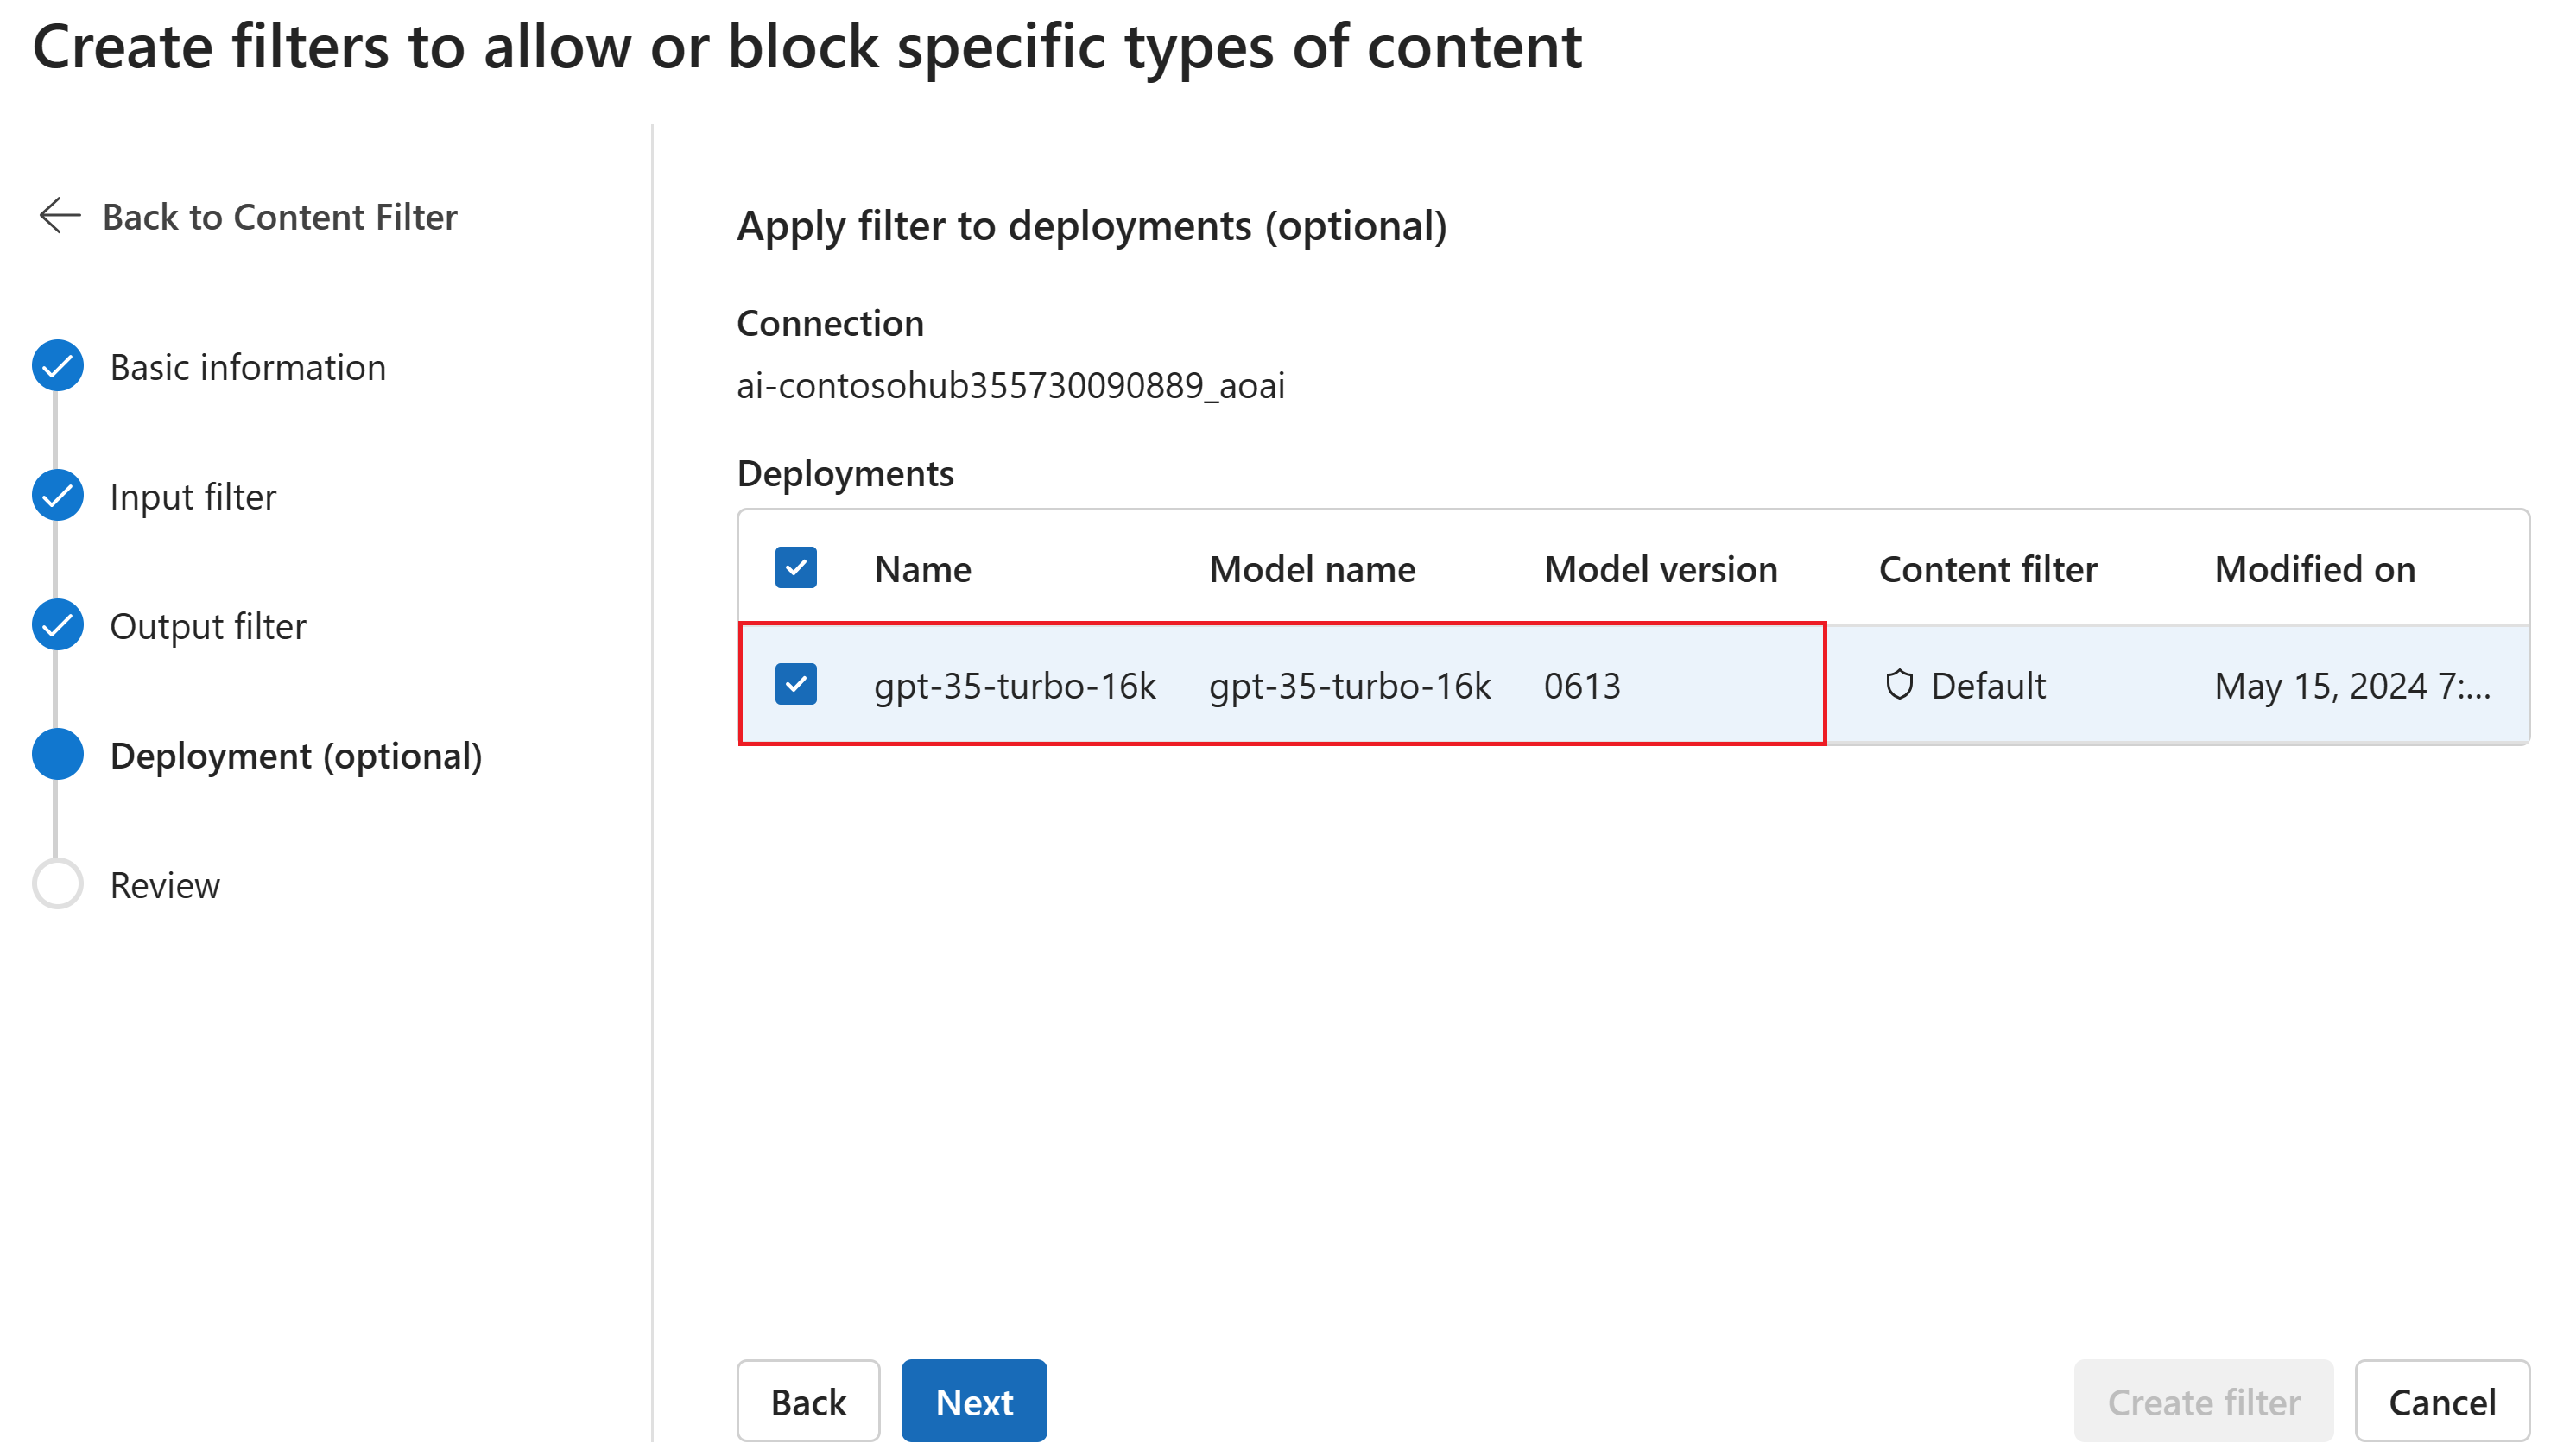The image size is (2557, 1456).
Task: Uncheck the gpt-35-turbo-16k deployment checkbox
Action: click(795, 685)
